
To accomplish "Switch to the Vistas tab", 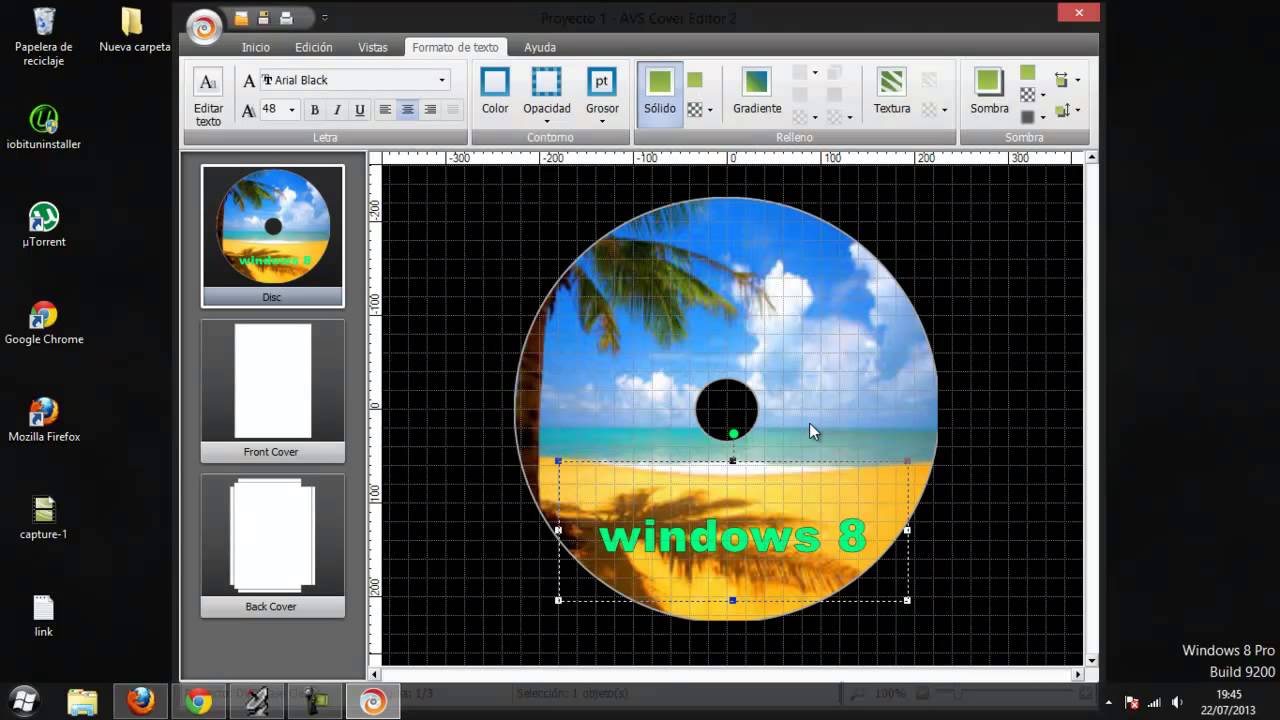I will (373, 47).
